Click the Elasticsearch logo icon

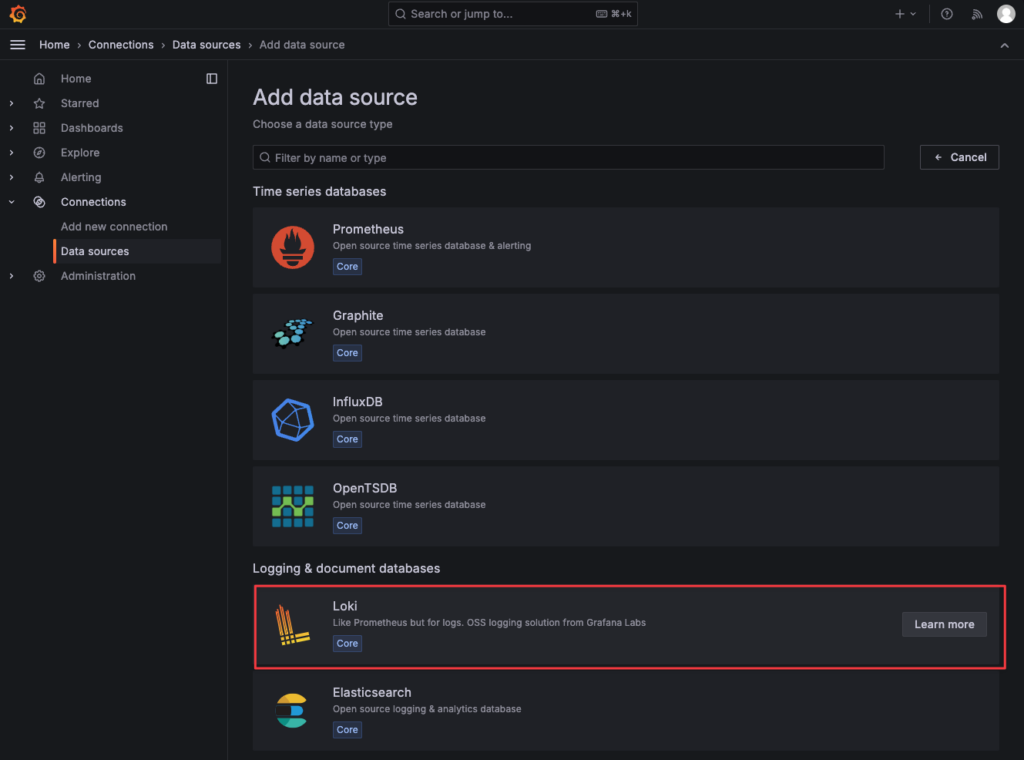click(291, 710)
